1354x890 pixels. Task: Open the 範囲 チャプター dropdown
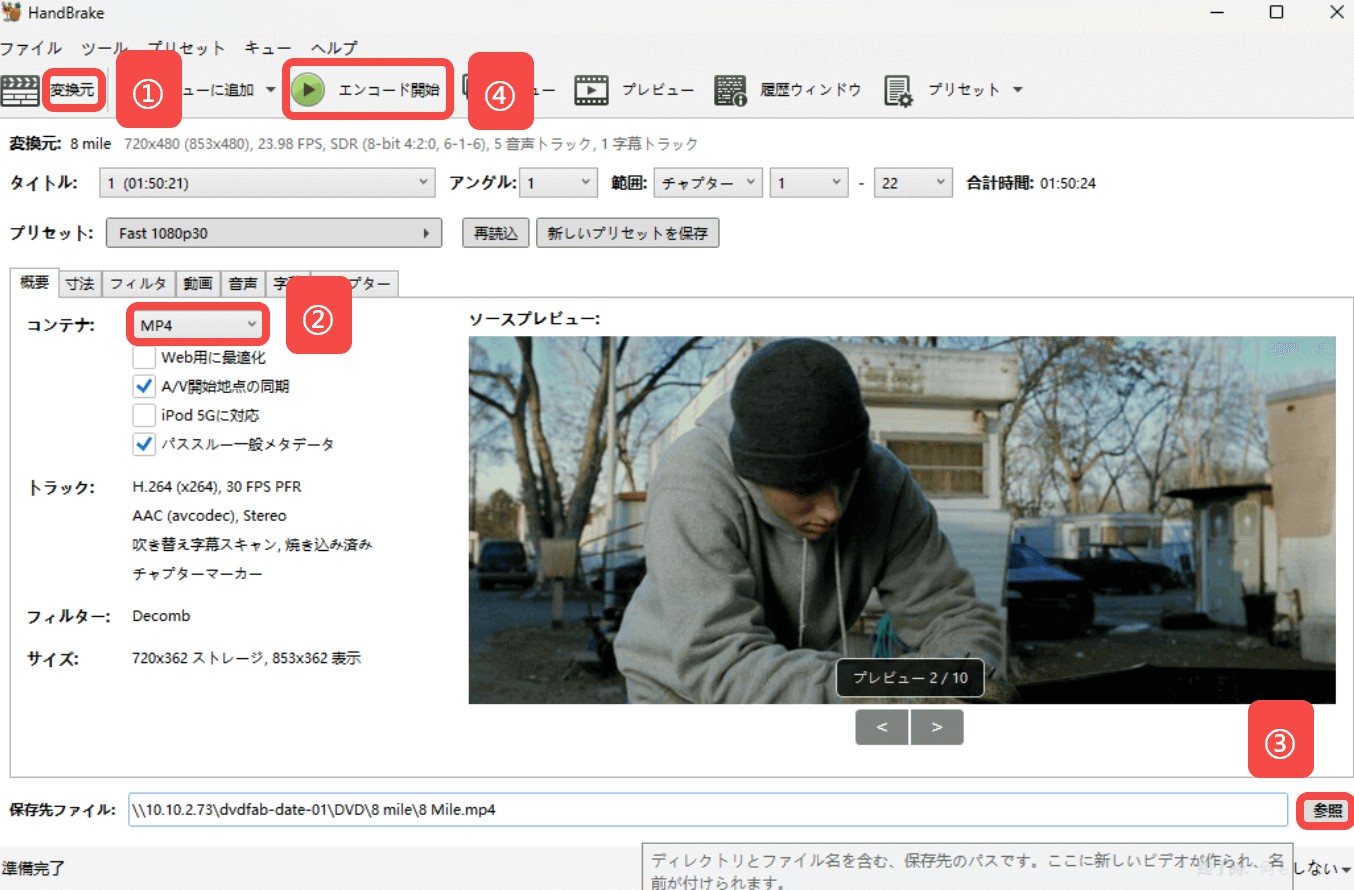pos(708,183)
